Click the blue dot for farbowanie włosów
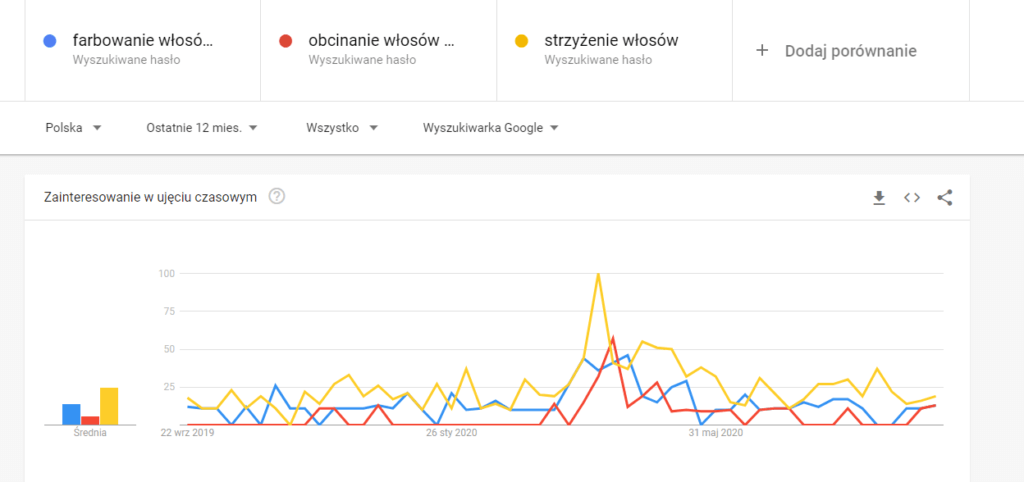This screenshot has height=482, width=1024. 49,41
